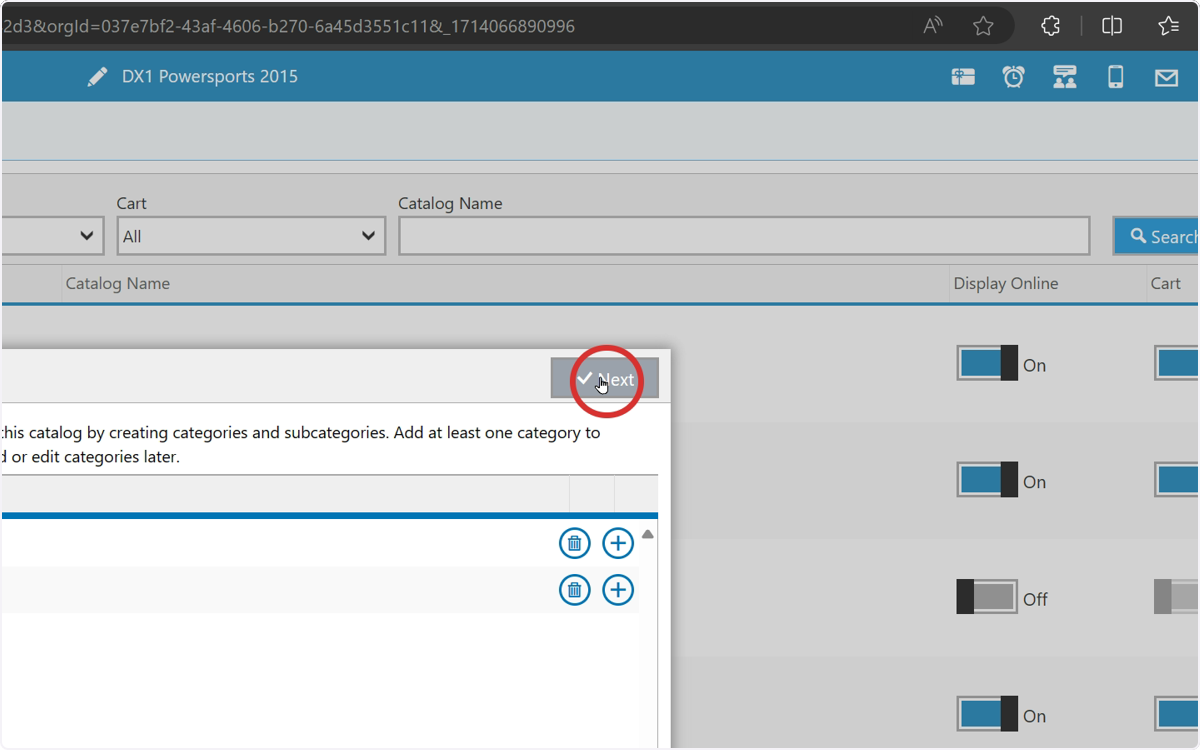1200x750 pixels.
Task: Turn off Display Online for first catalog row
Action: point(988,363)
